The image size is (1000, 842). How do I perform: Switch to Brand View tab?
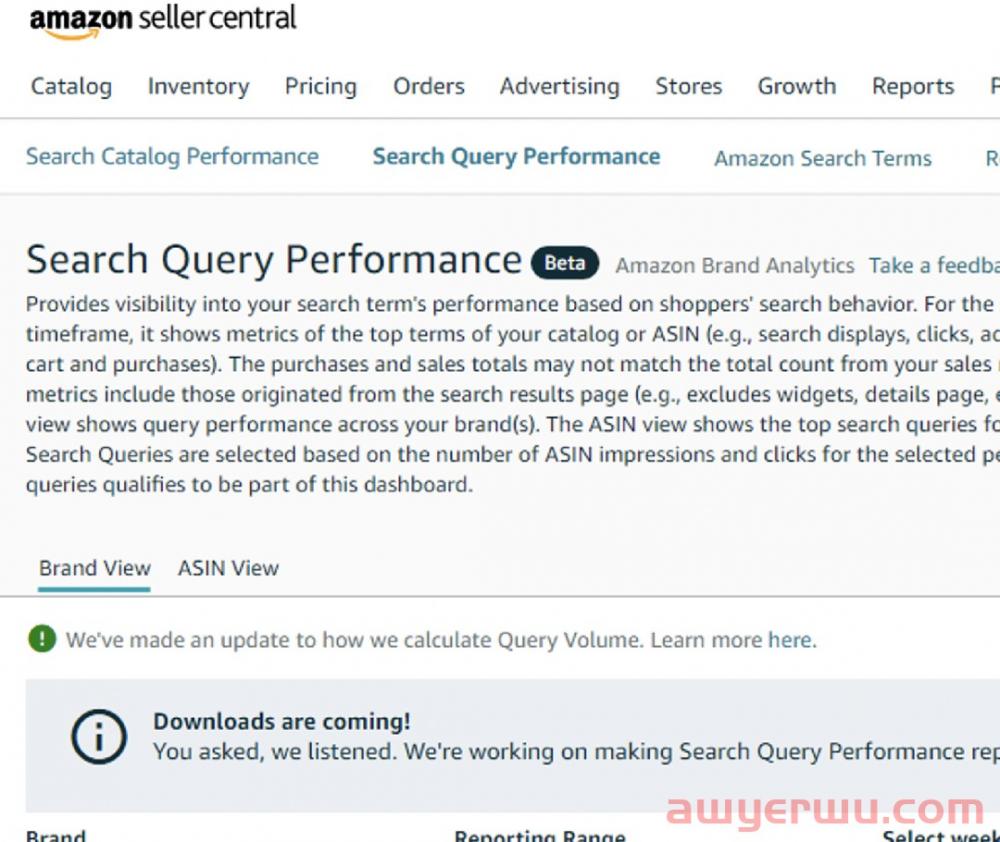94,568
